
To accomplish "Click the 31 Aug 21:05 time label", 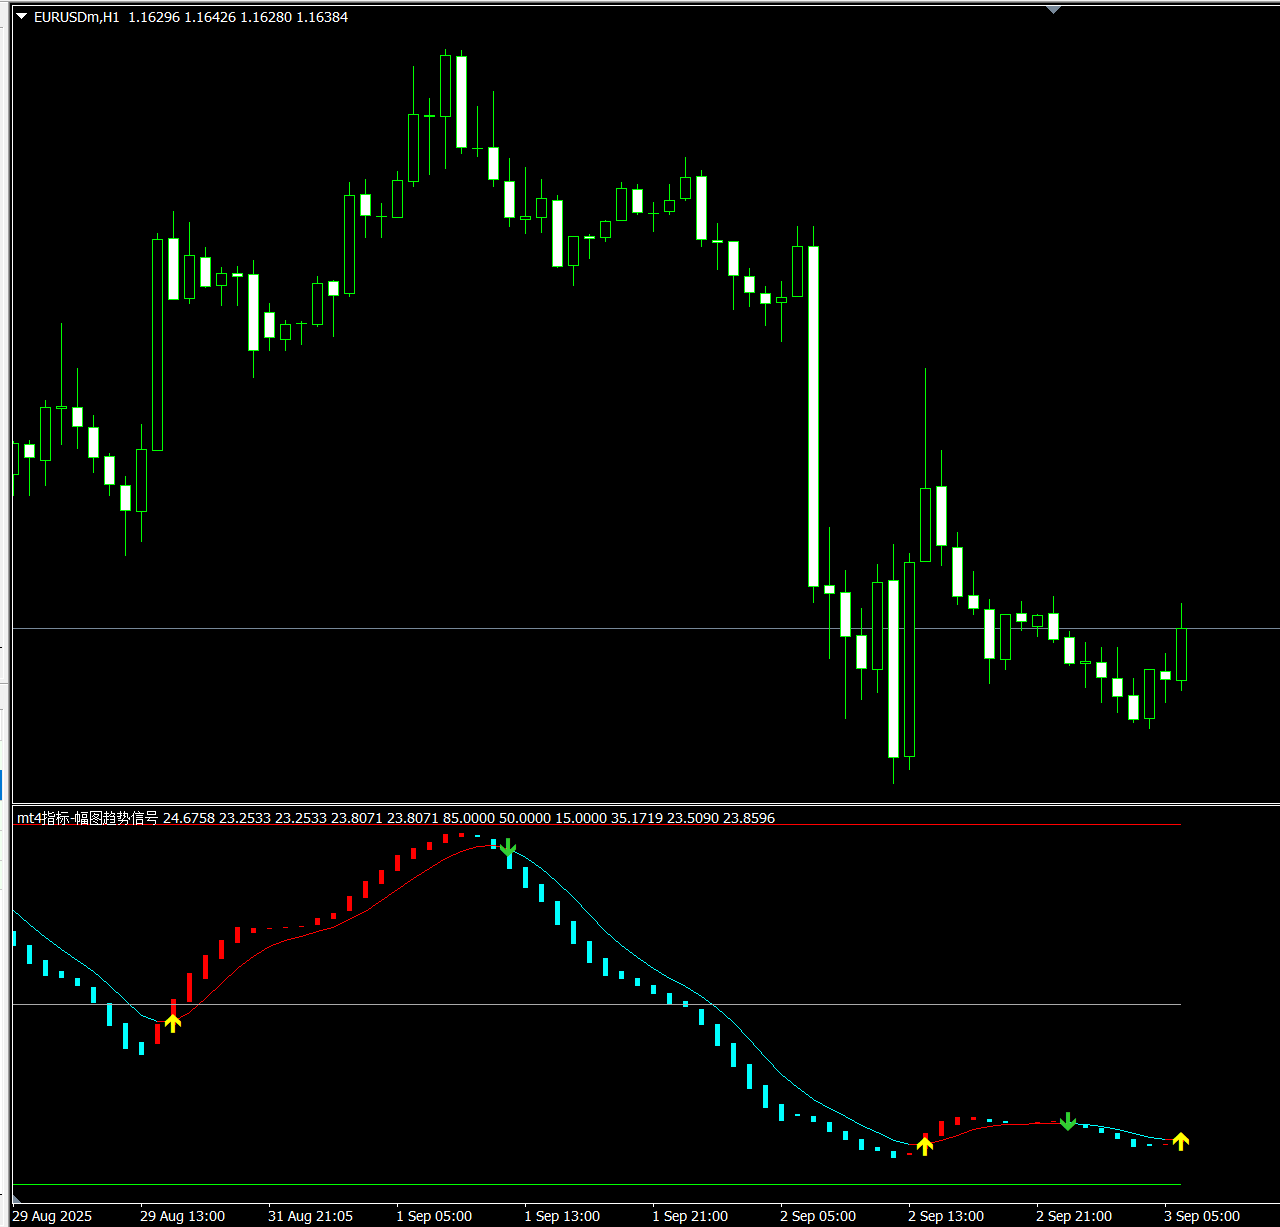I will [x=310, y=1216].
